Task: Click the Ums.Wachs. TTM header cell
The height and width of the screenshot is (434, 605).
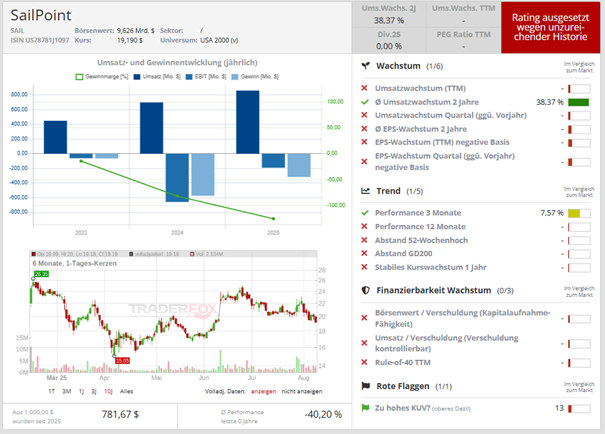Action: [463, 8]
